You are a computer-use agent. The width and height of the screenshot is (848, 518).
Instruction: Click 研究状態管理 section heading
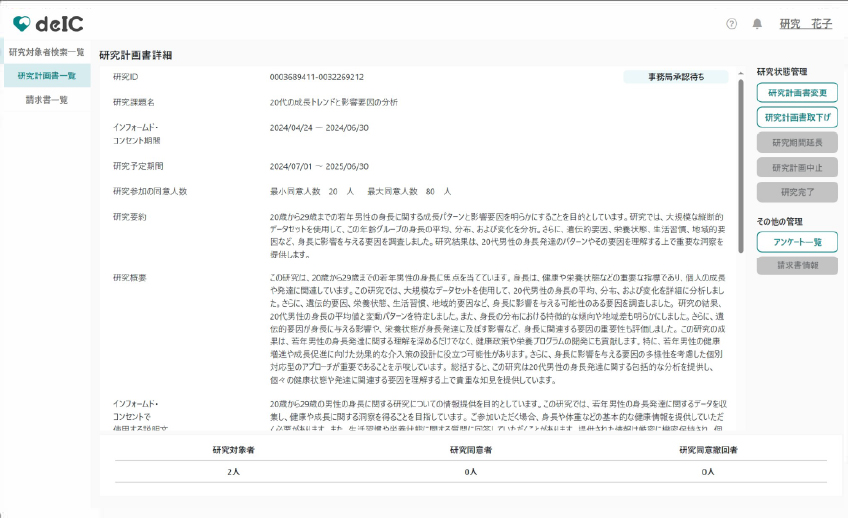pyautogui.click(x=782, y=71)
